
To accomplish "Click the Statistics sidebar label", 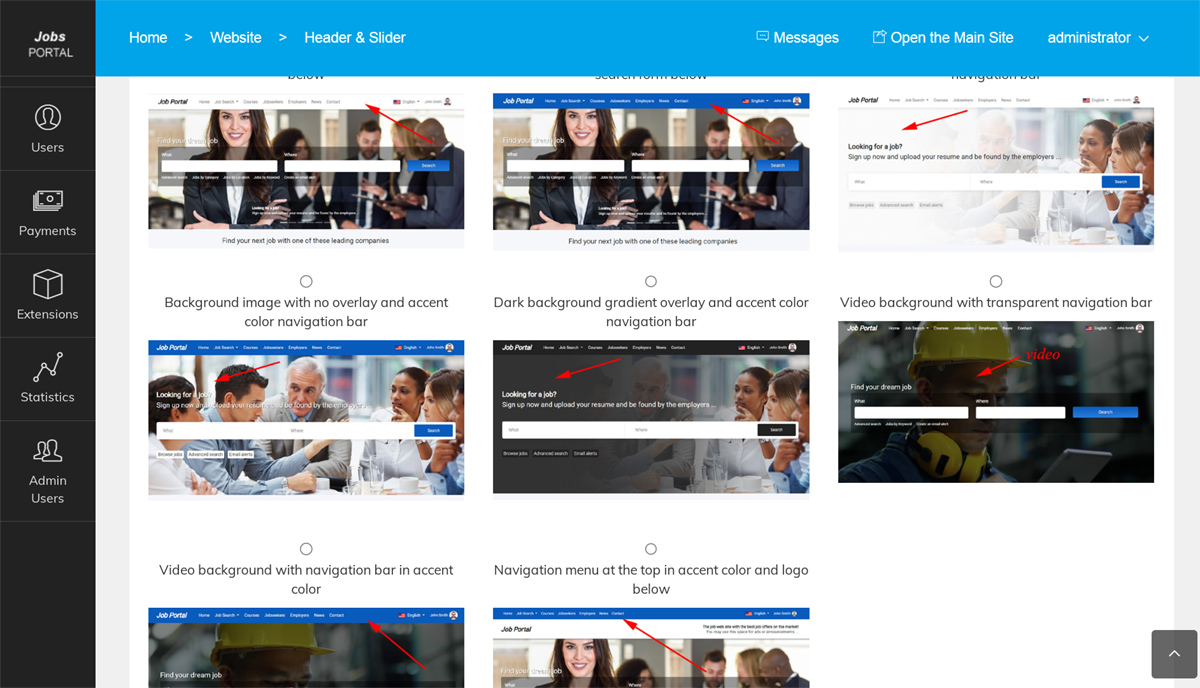I will (47, 397).
